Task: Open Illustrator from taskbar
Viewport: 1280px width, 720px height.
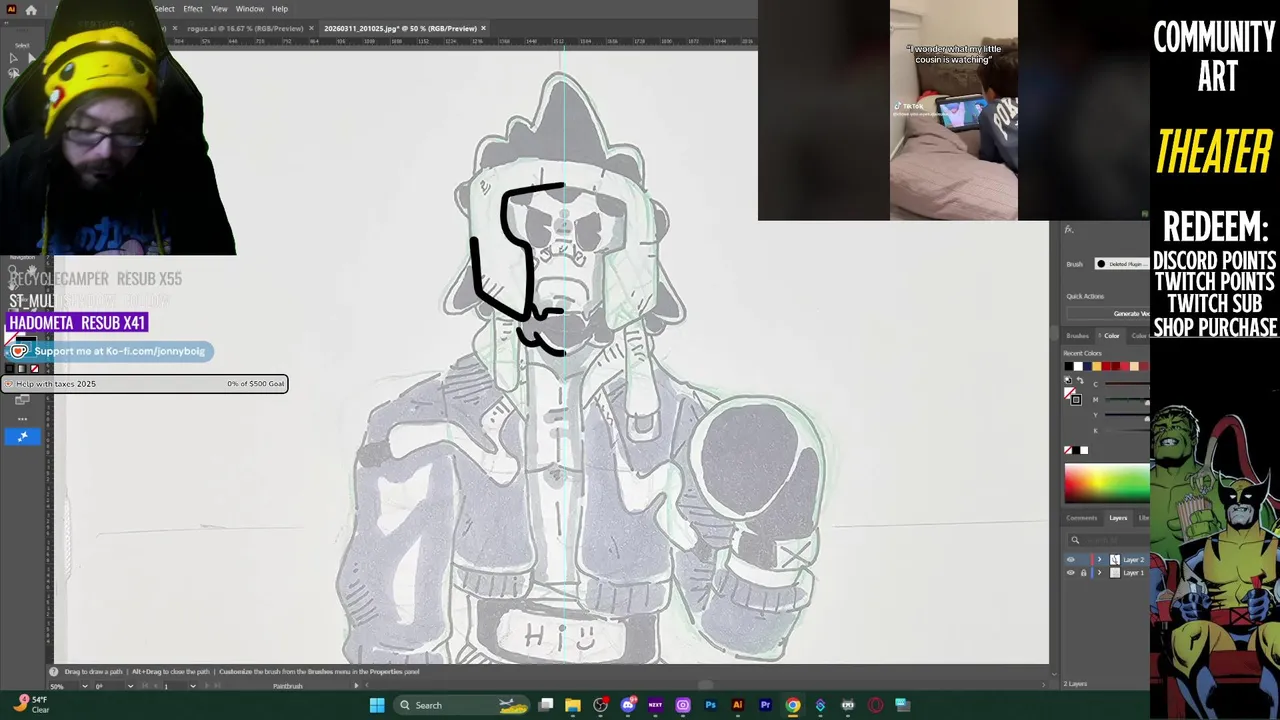Action: (738, 705)
